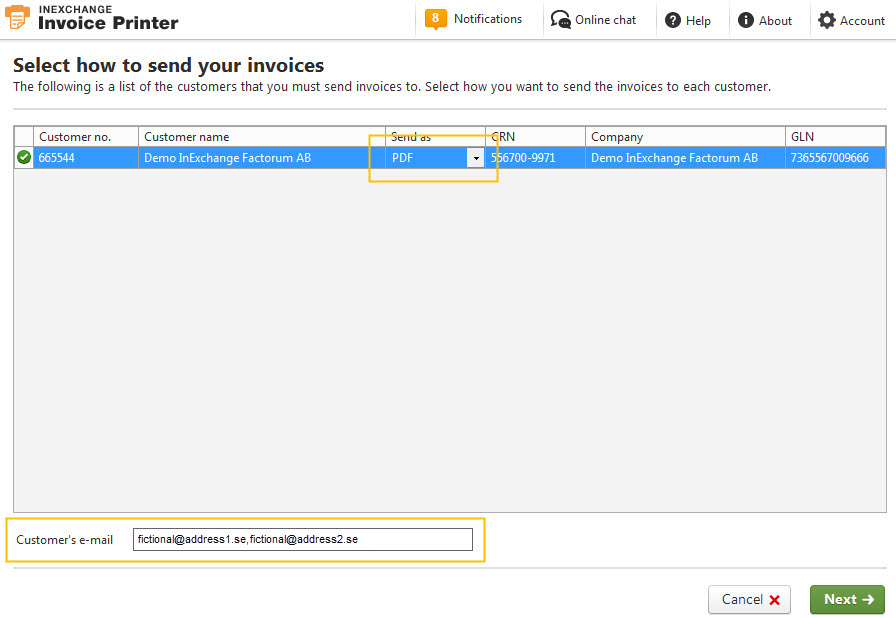Click the GLN cell 7365567009666

(x=835, y=158)
